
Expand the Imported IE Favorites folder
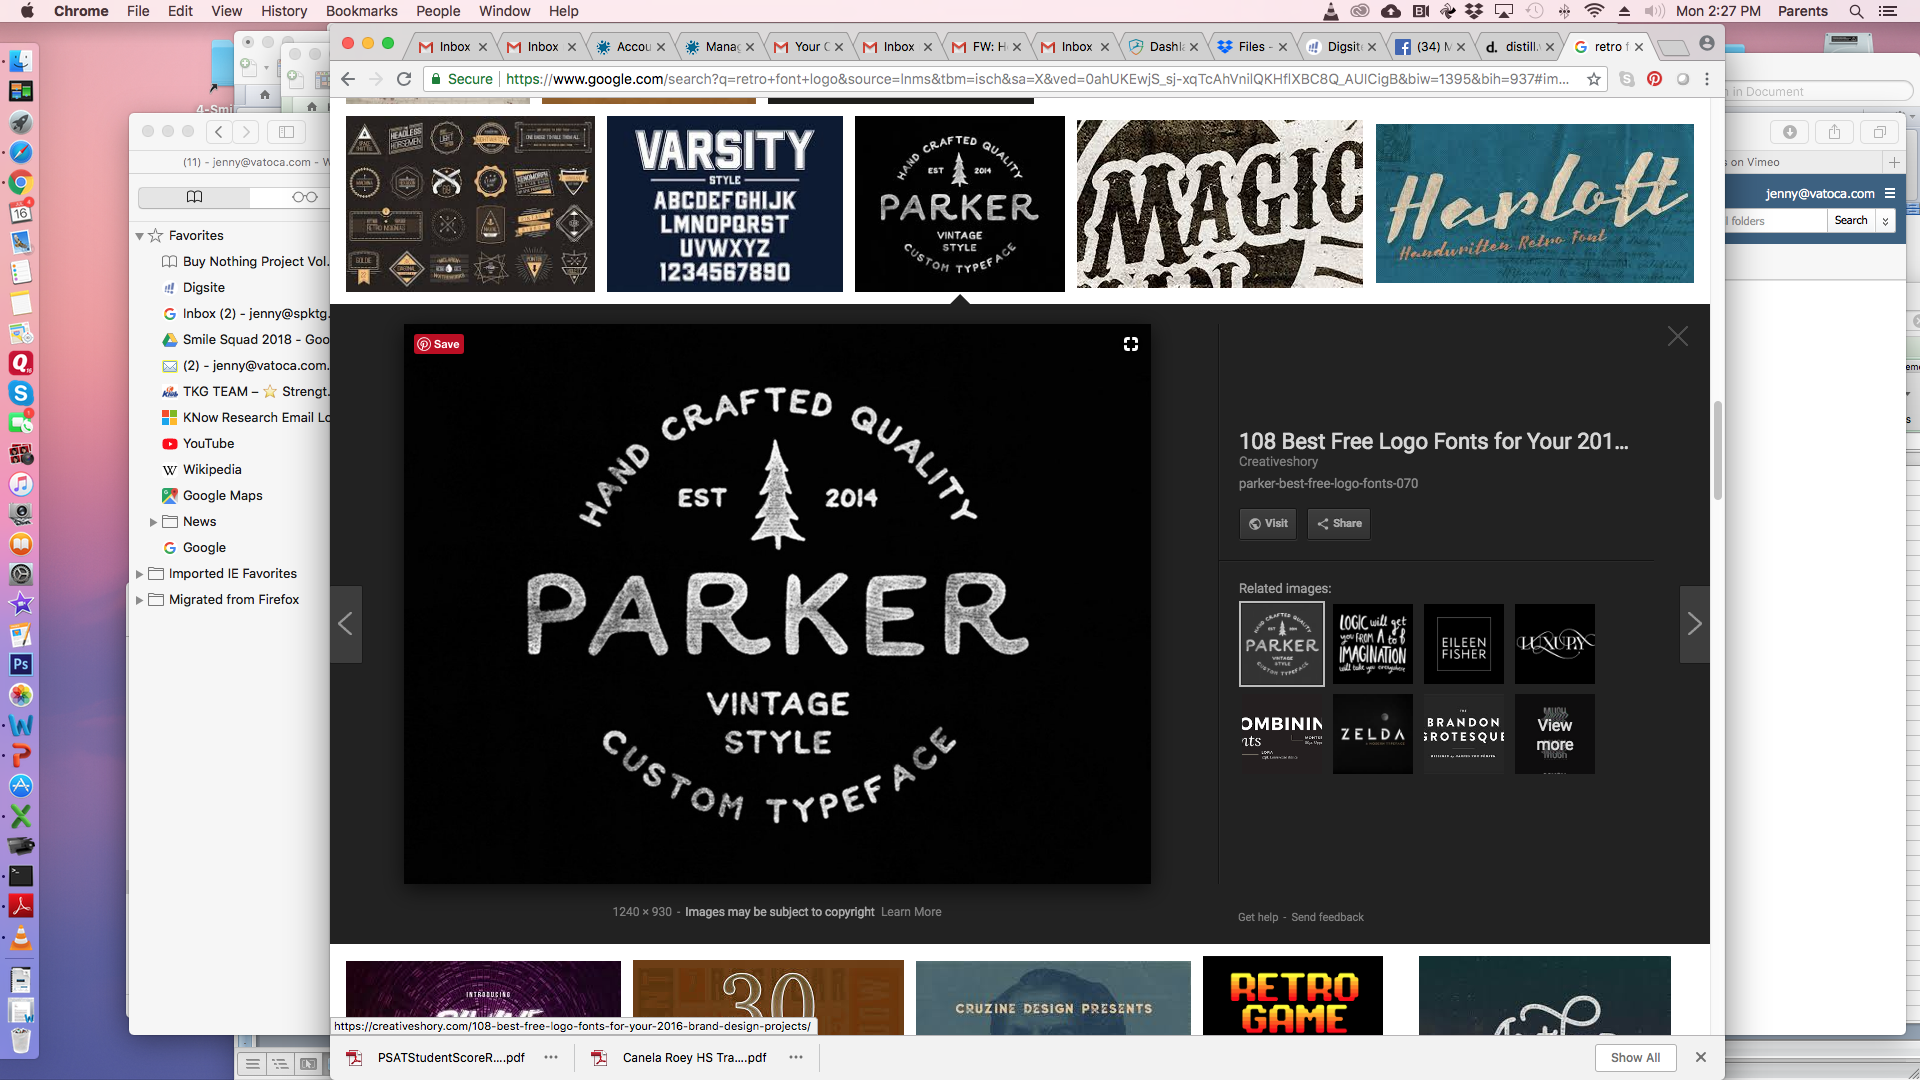pyautogui.click(x=139, y=574)
